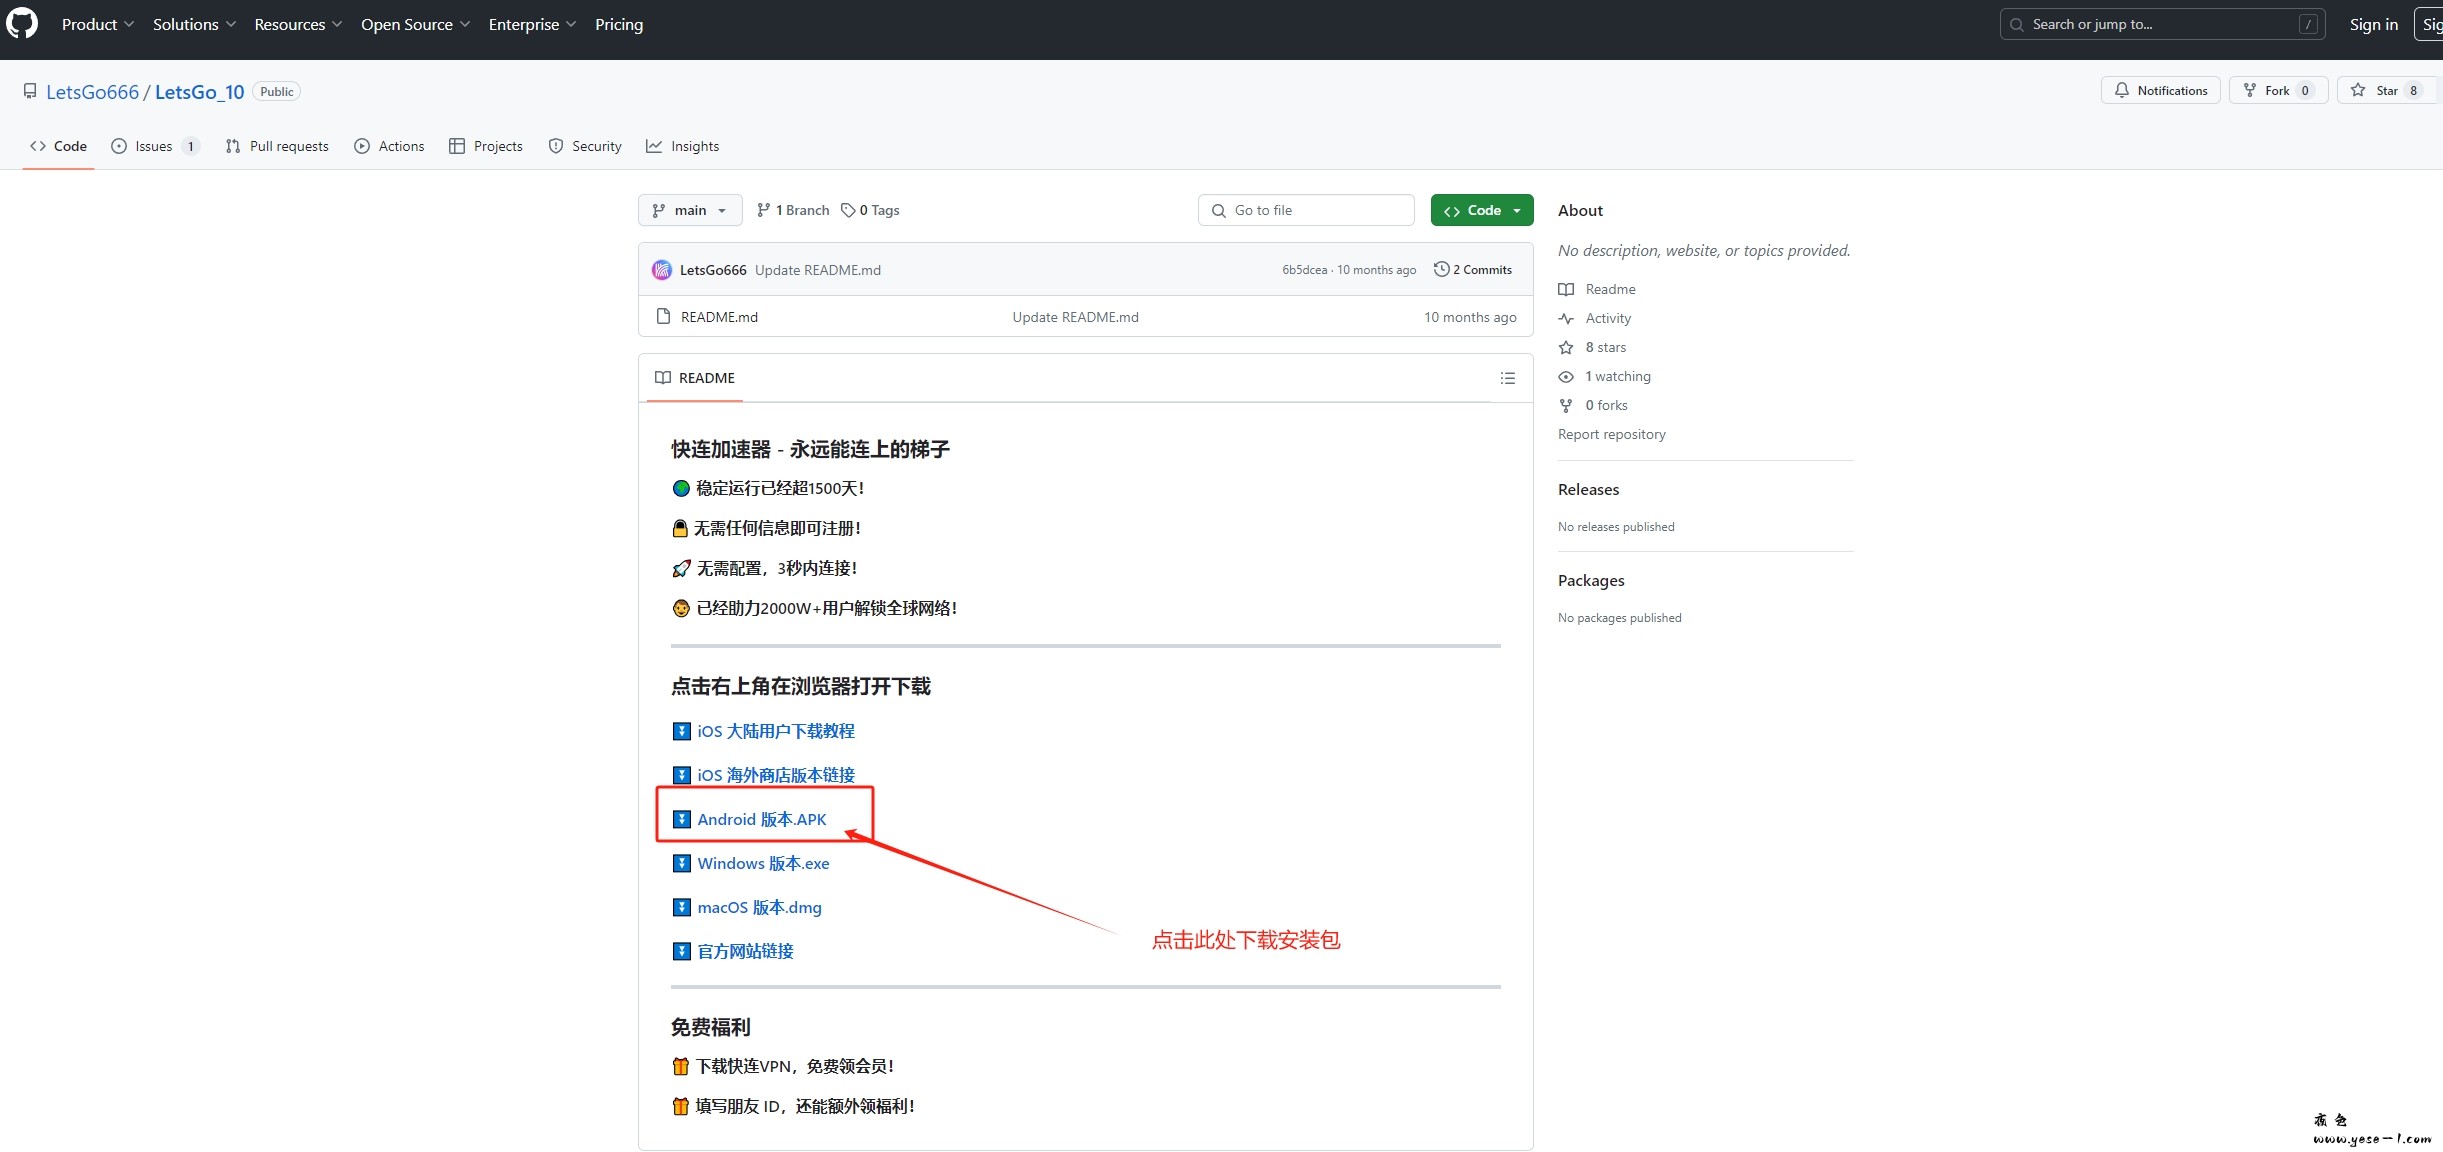Viewport: 2443px width, 1152px height.
Task: Click the Sign in button
Action: click(2373, 24)
